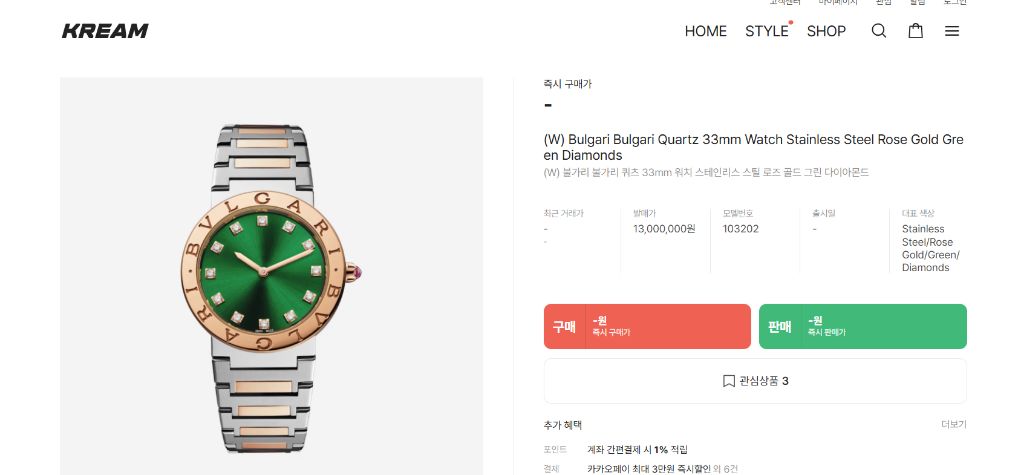The height and width of the screenshot is (475, 1024).
Task: Open the STYLE menu item
Action: point(767,31)
